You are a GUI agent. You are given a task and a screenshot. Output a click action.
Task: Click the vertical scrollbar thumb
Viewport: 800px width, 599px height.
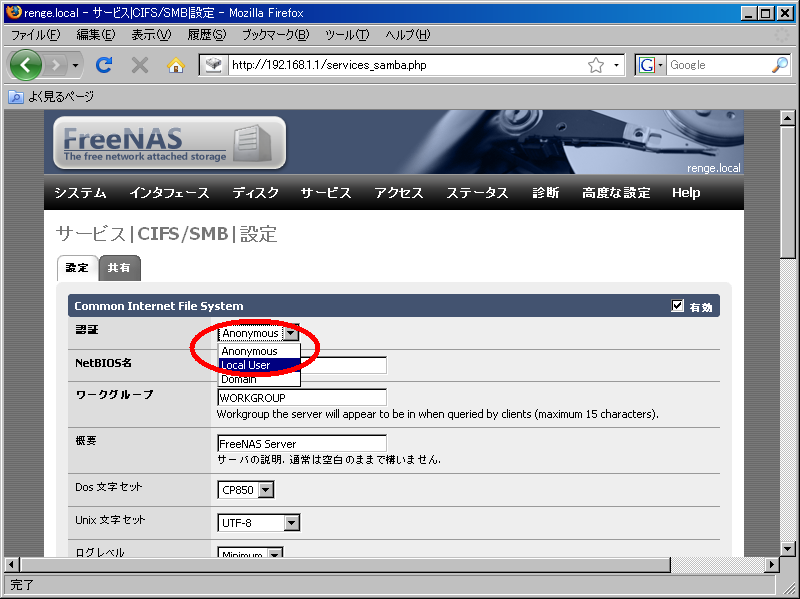coord(787,192)
